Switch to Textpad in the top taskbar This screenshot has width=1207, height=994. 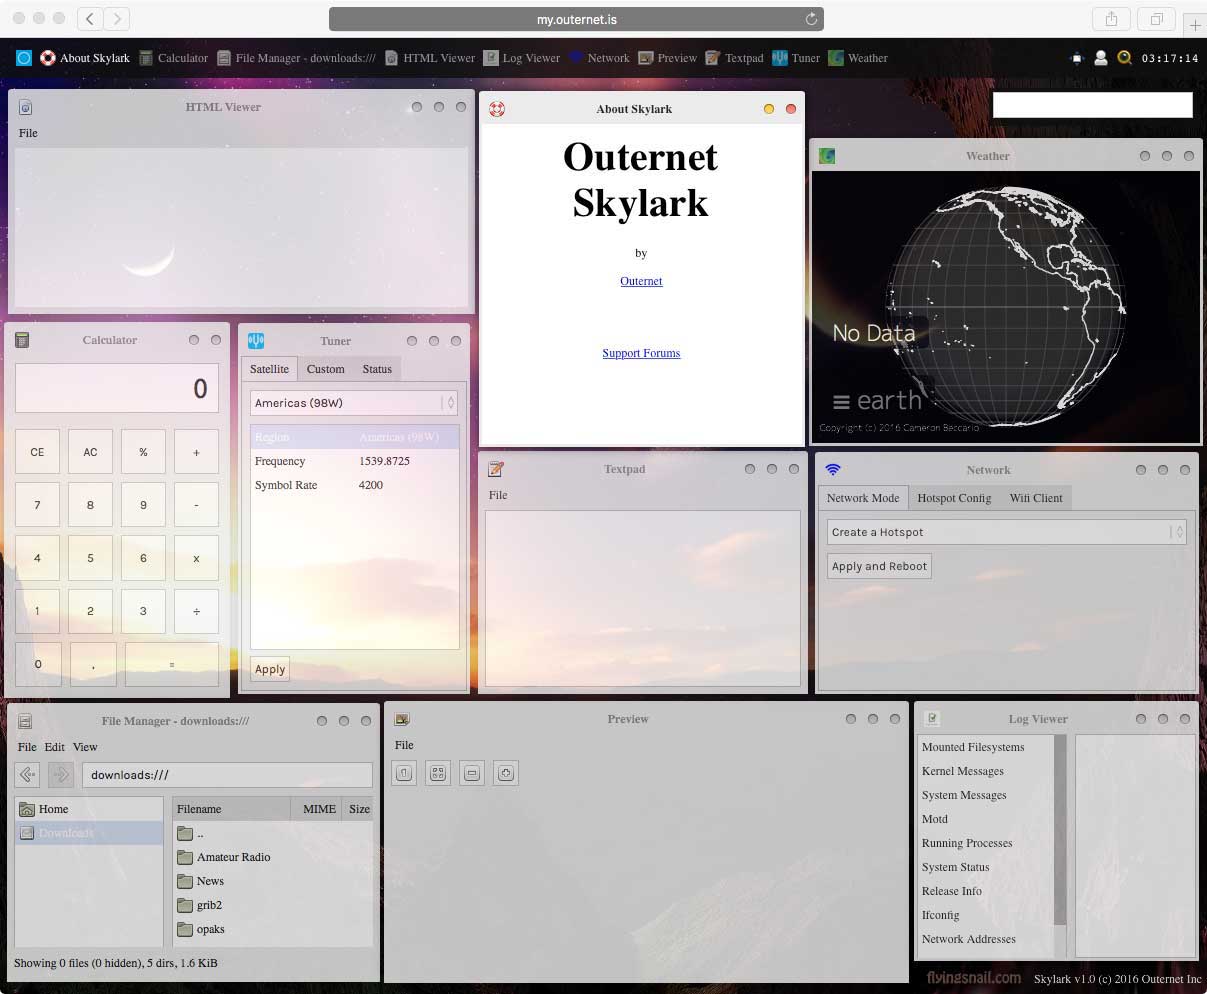point(734,58)
